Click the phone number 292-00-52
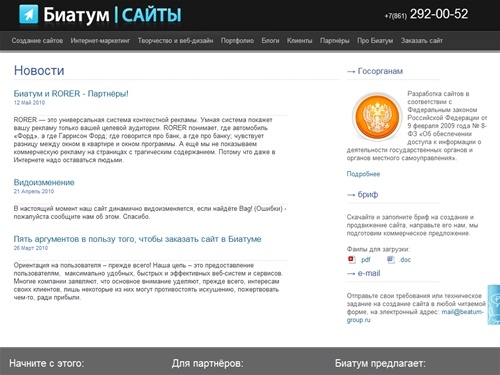 (x=439, y=14)
